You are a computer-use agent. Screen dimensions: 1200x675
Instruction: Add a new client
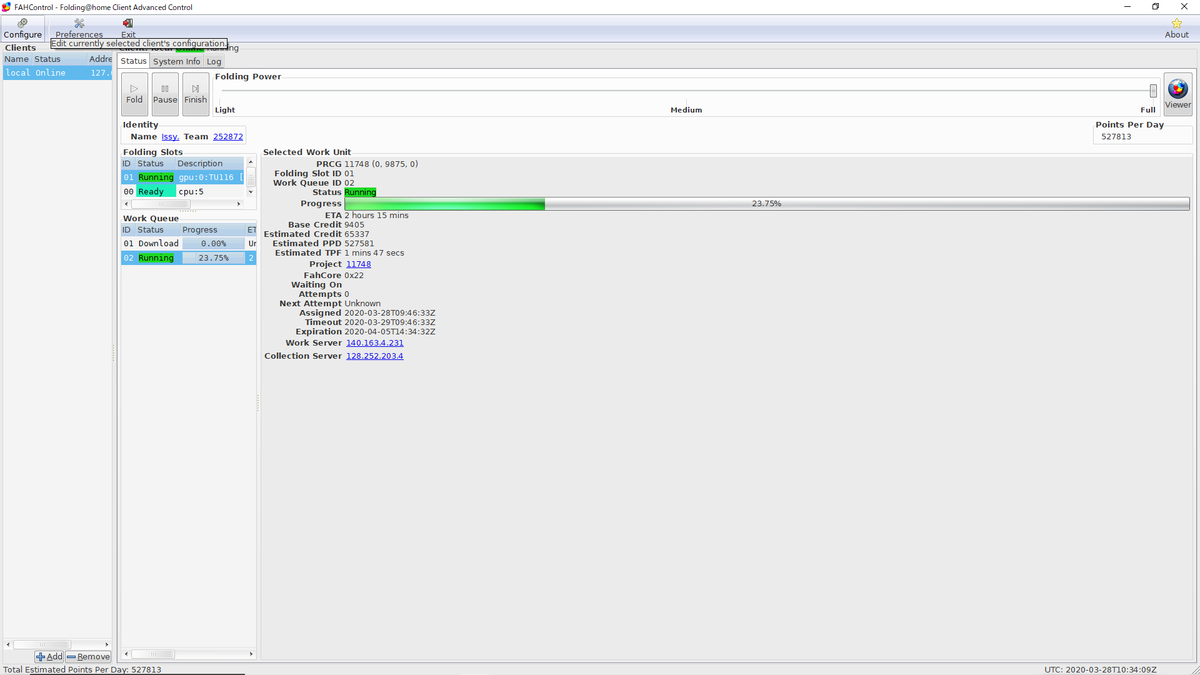(49, 656)
